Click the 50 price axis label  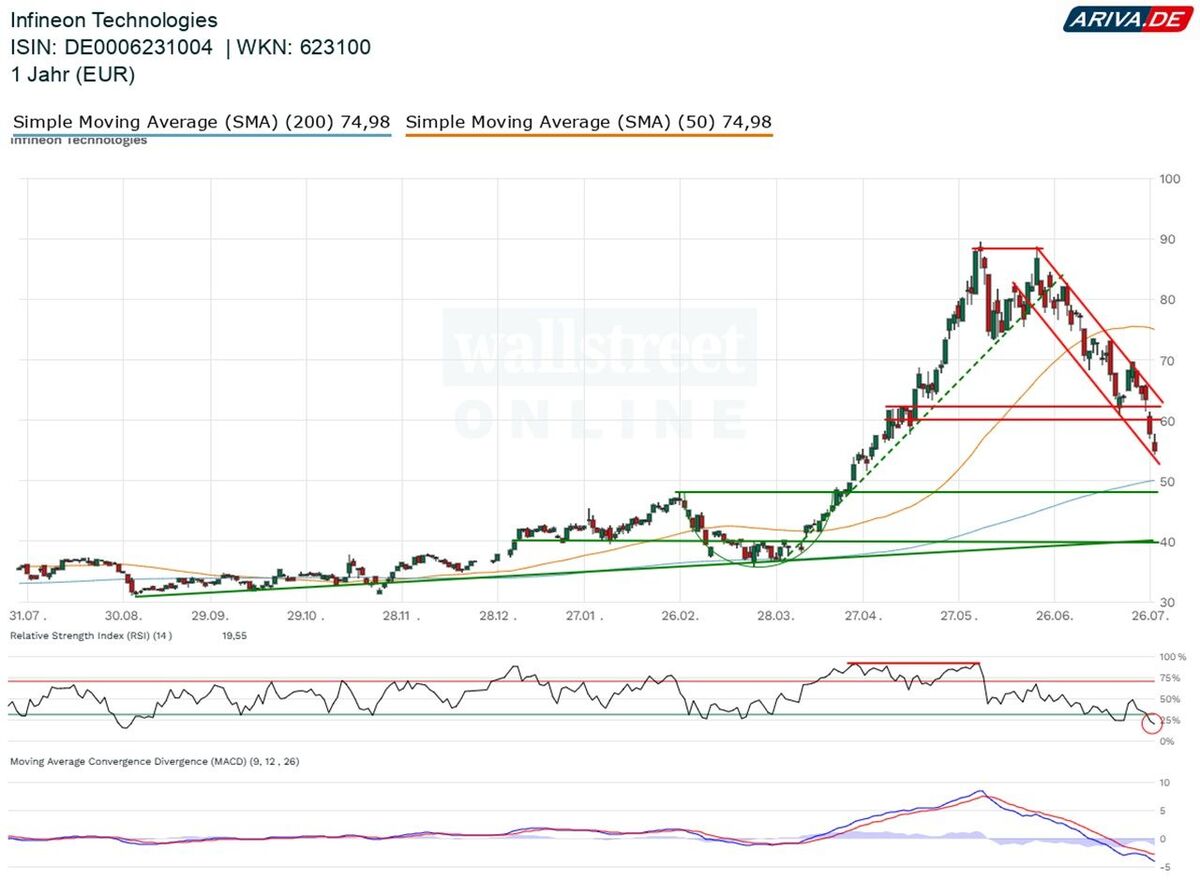[x=1166, y=481]
